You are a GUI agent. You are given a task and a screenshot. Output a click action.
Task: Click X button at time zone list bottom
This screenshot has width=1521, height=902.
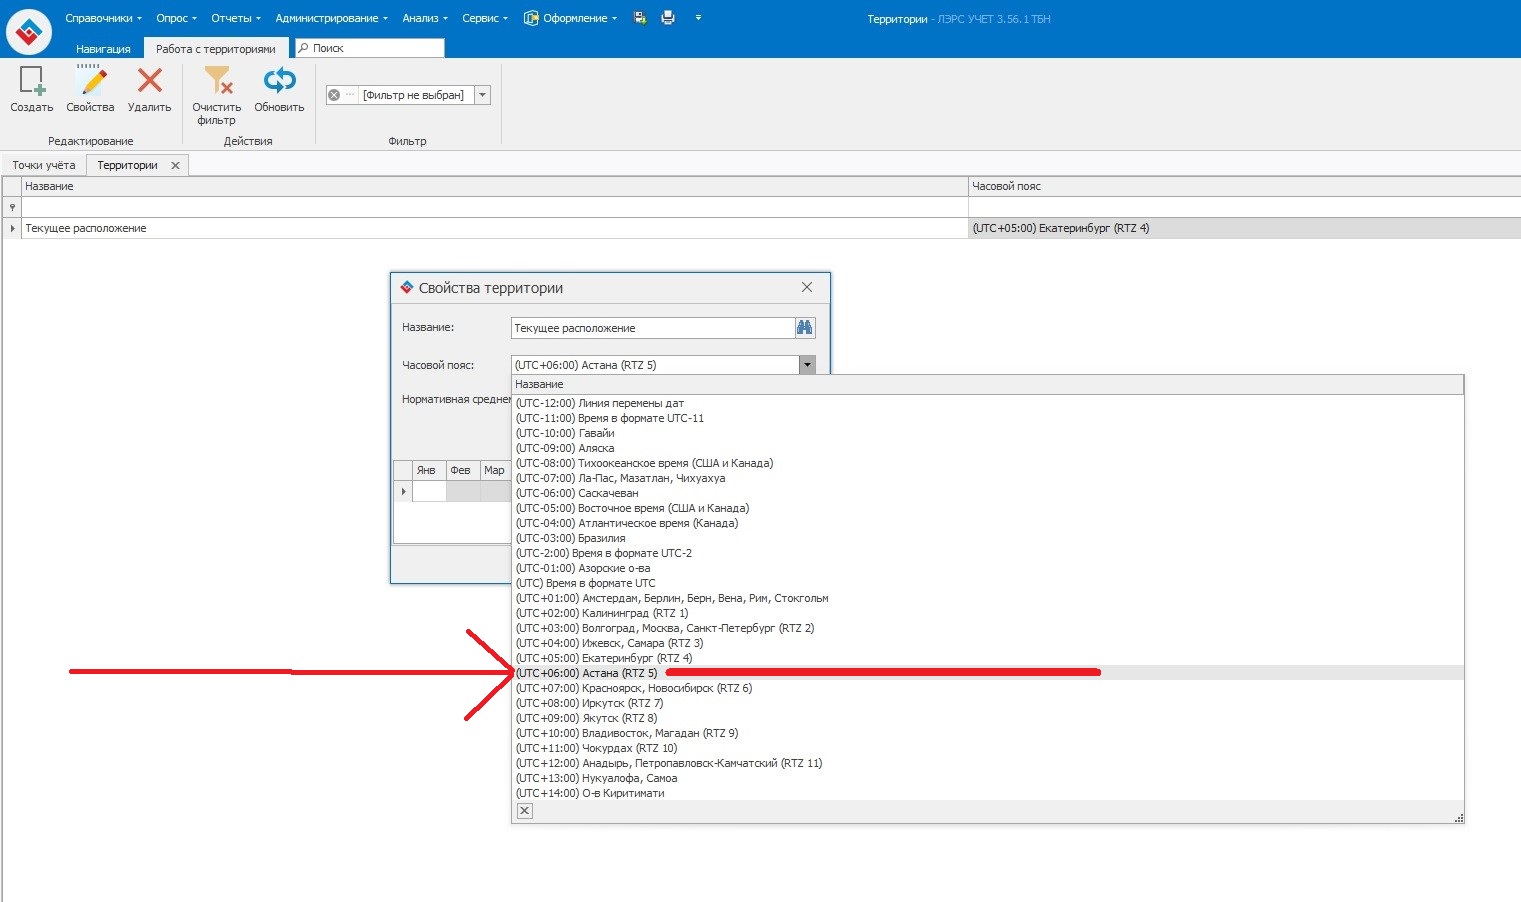[525, 811]
